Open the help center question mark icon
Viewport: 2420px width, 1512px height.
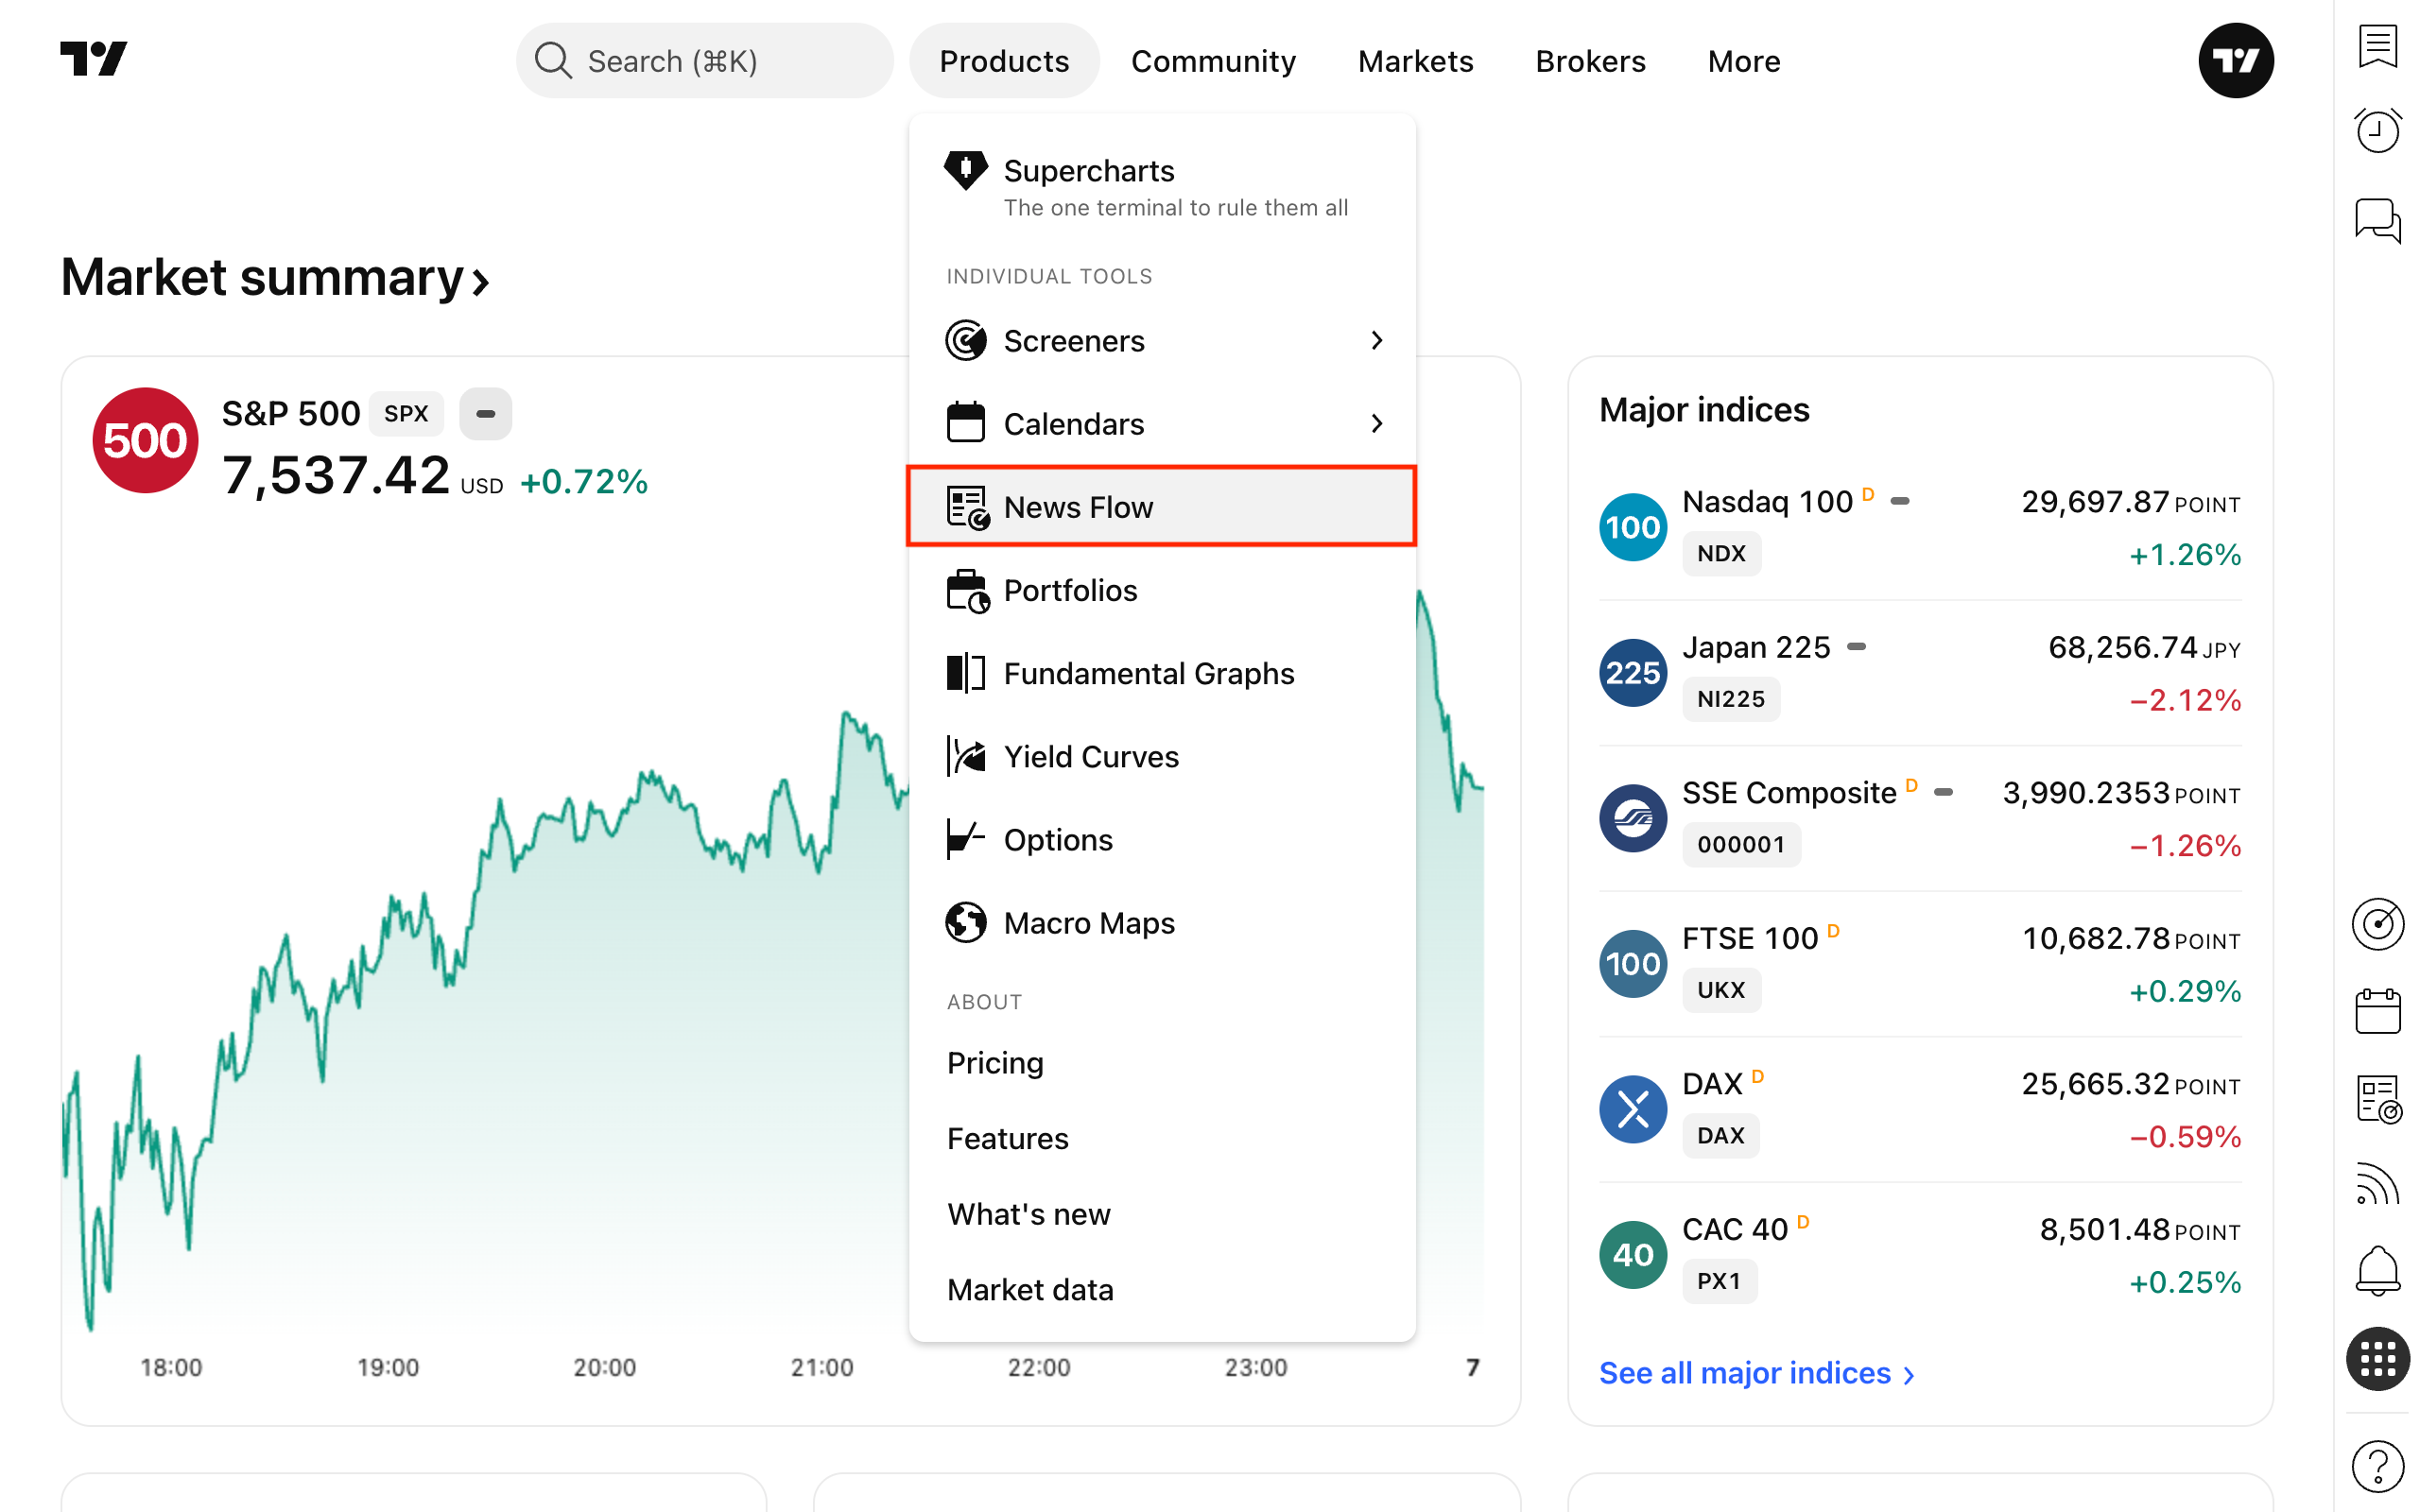2377,1466
